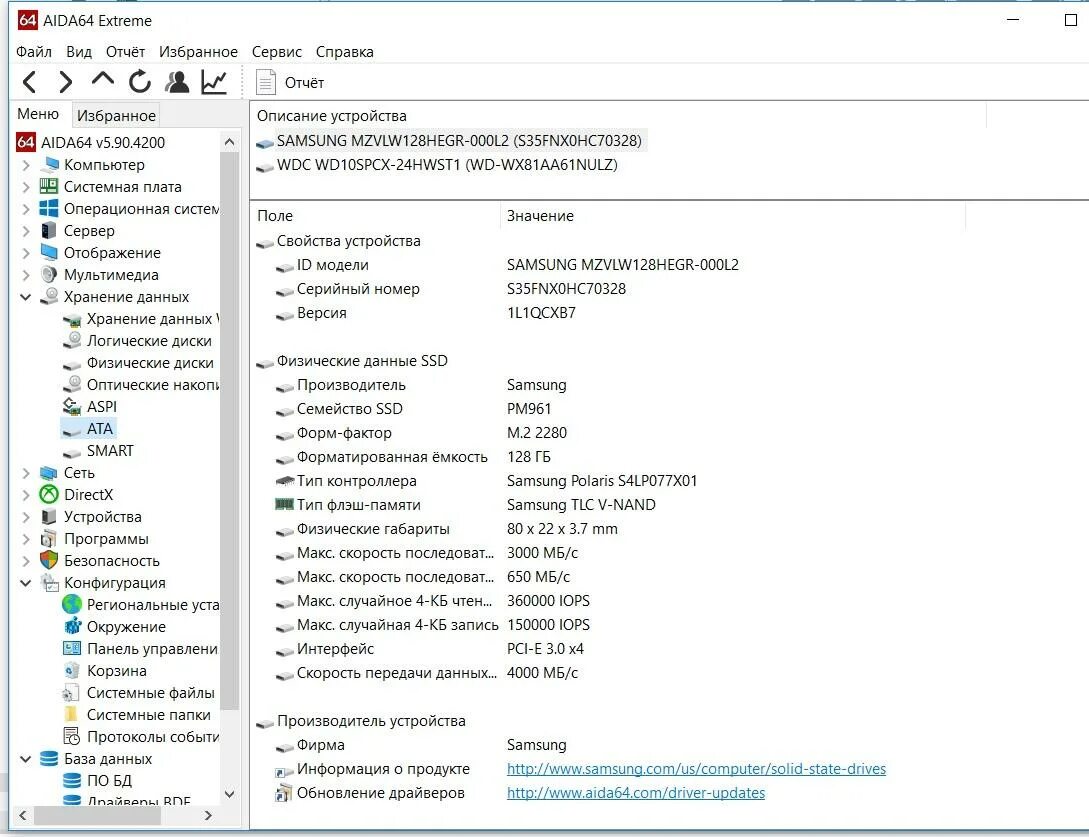Open the Сервис menu
This screenshot has width=1089, height=837.
[276, 52]
